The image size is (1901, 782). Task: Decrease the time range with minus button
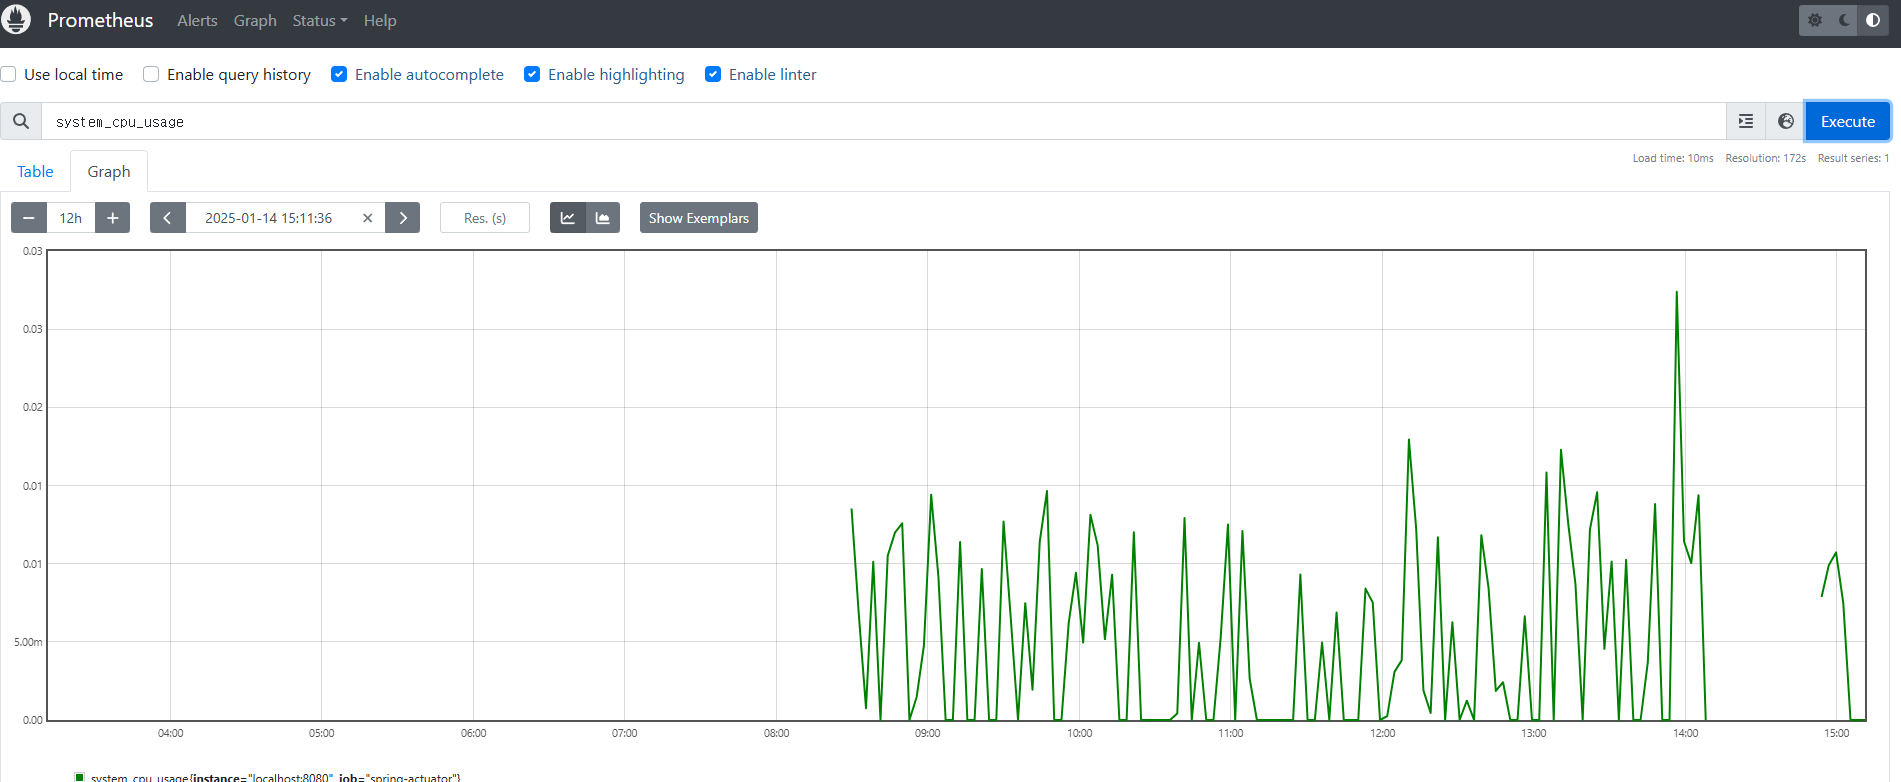pos(29,218)
